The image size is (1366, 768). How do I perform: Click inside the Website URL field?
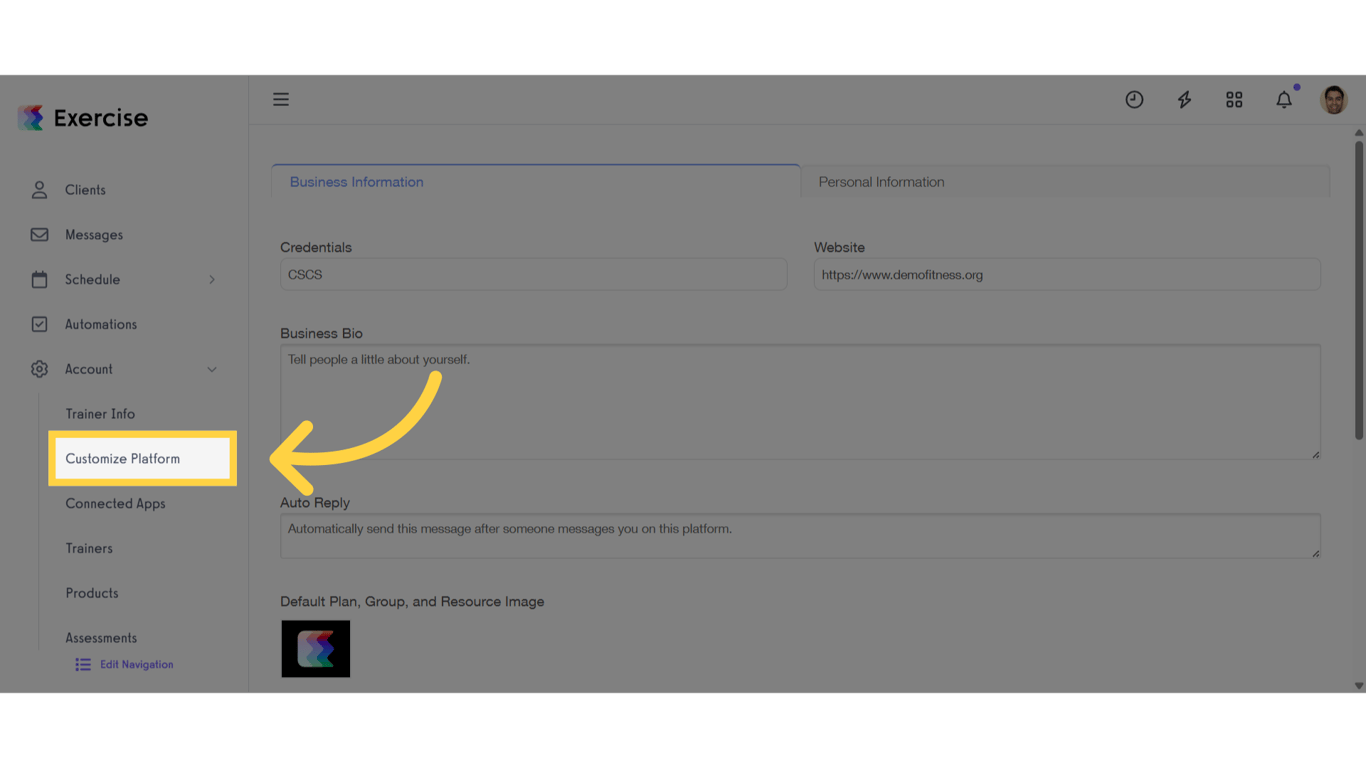pos(1066,274)
